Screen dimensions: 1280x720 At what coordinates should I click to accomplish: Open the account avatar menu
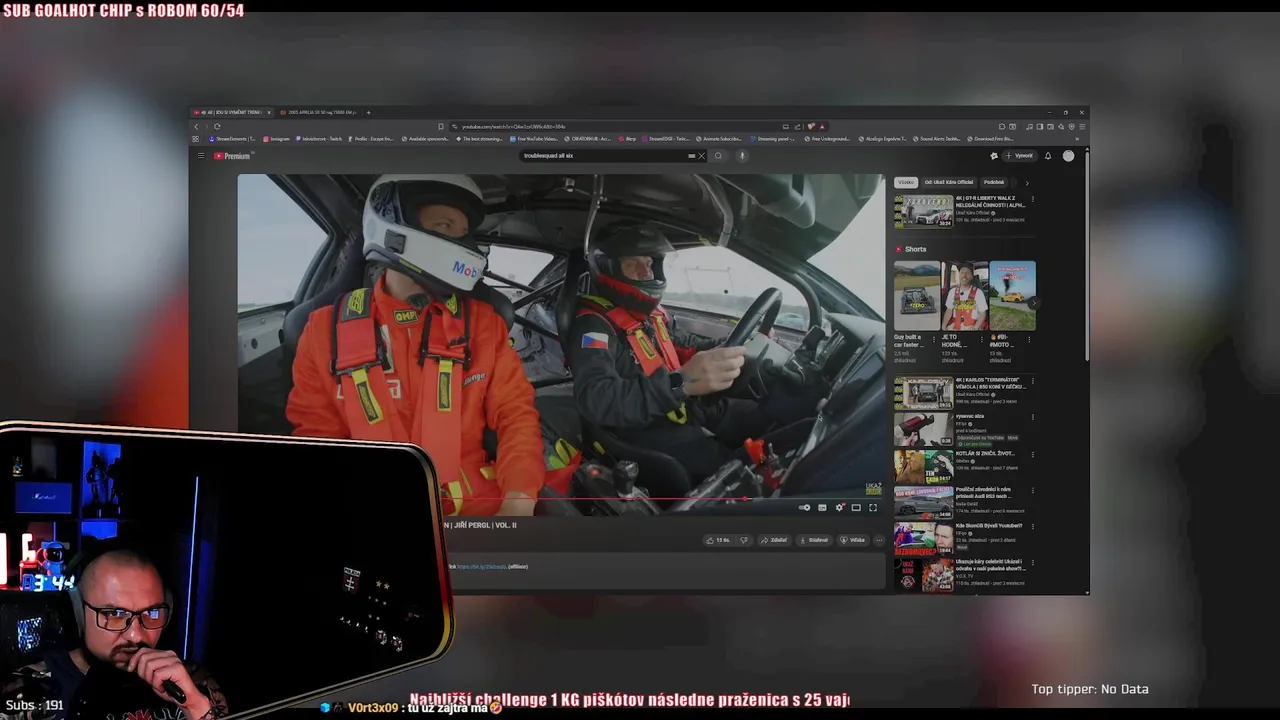click(1068, 156)
